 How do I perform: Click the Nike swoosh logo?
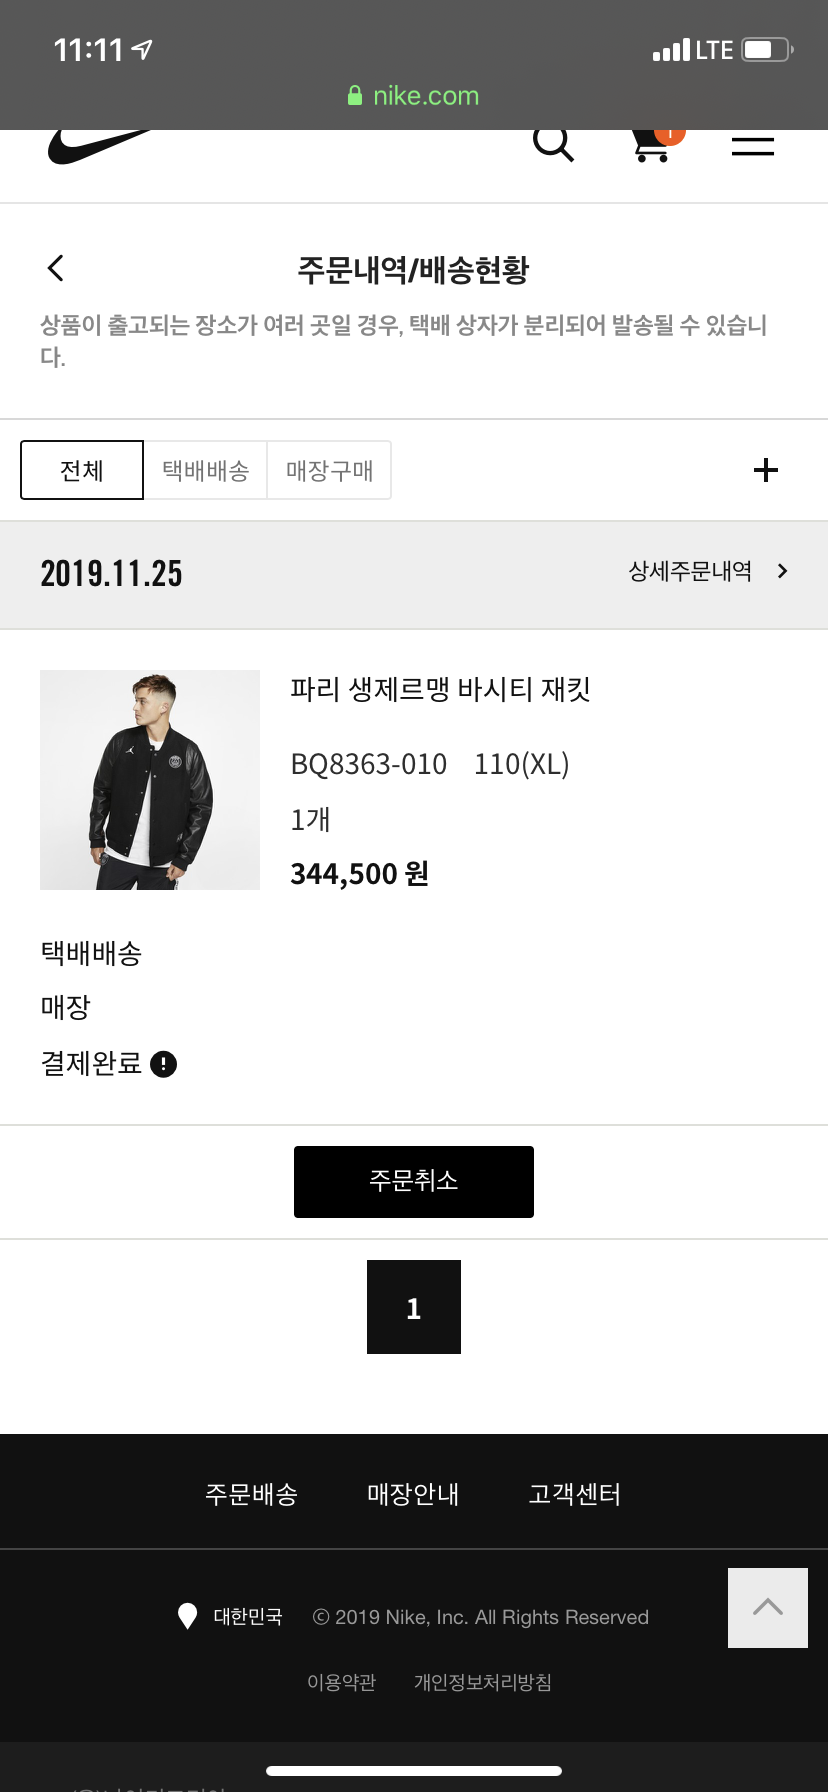click(x=98, y=147)
